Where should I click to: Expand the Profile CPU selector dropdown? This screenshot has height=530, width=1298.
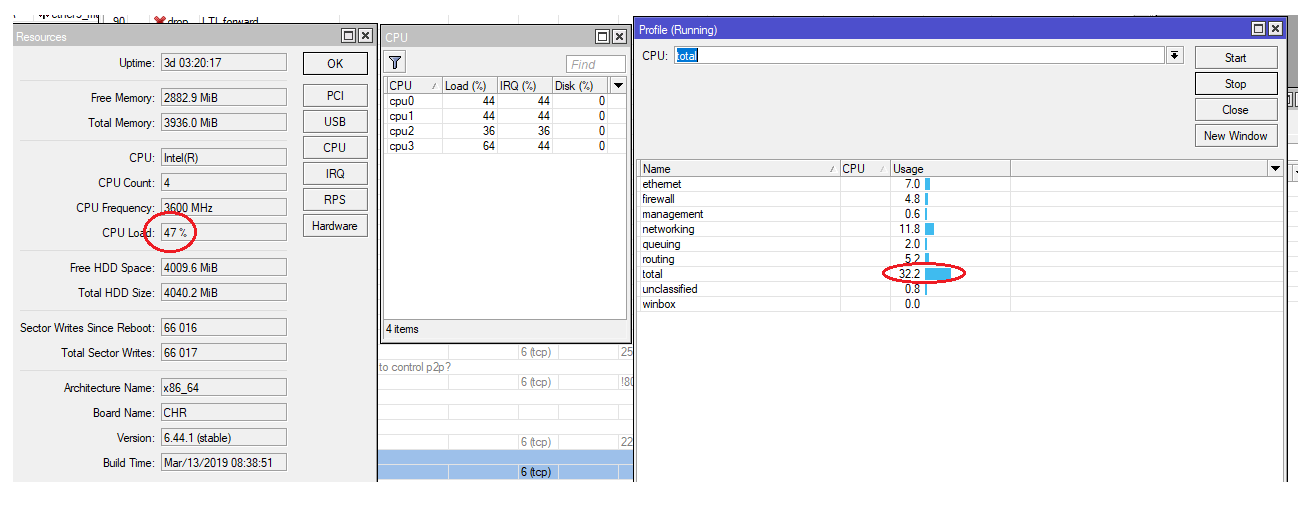click(x=1175, y=56)
